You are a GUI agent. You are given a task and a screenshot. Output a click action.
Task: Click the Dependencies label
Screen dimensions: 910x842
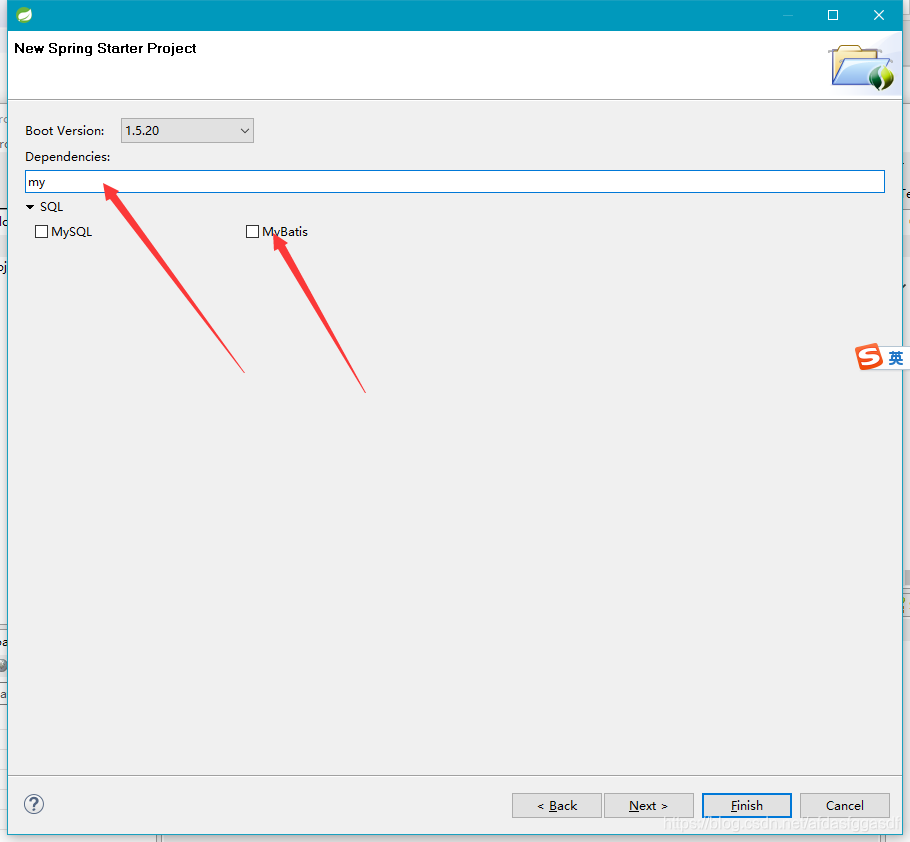[x=67, y=157]
